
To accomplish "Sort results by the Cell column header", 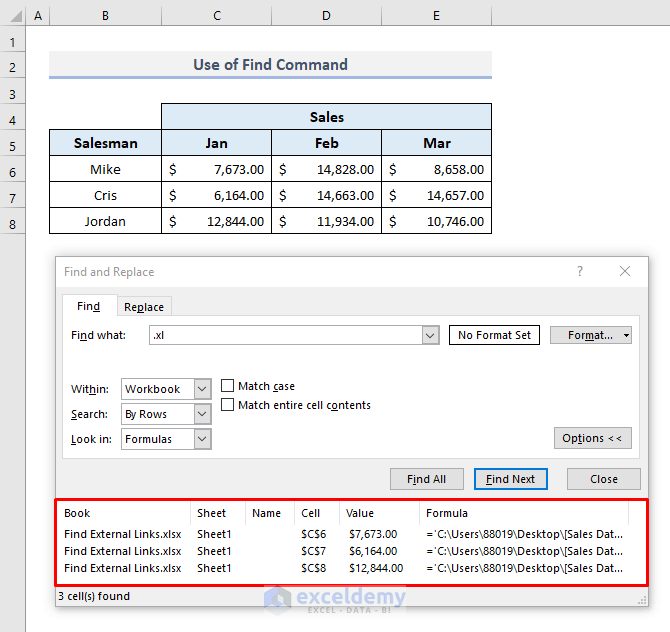I will (x=317, y=513).
